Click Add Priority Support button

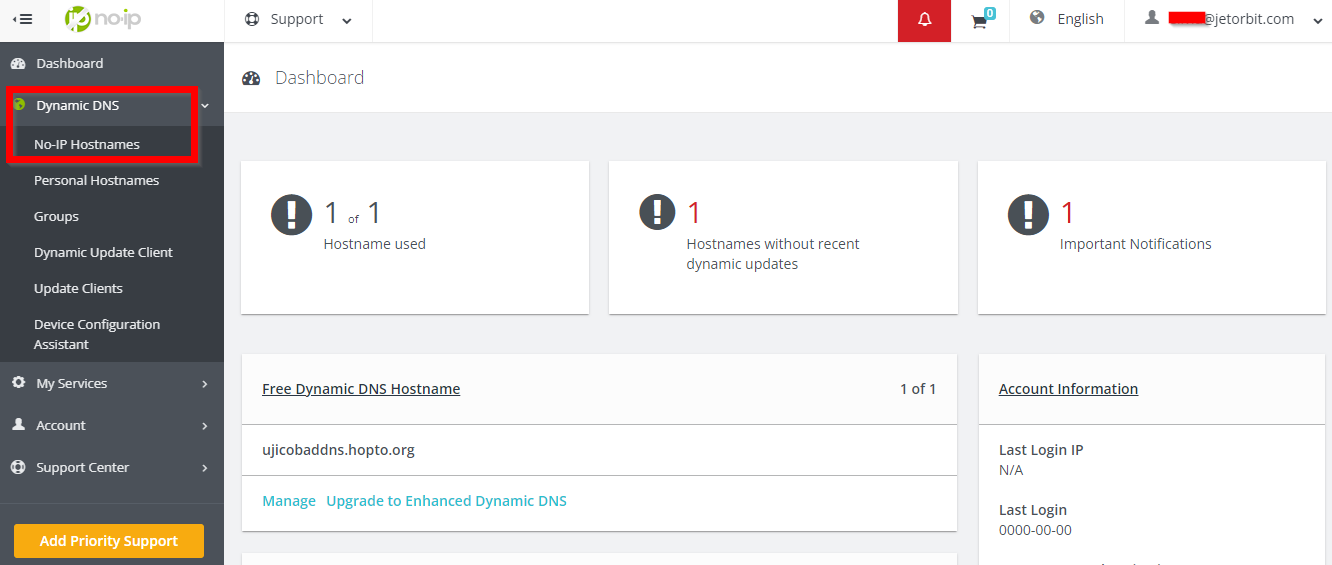pos(109,541)
